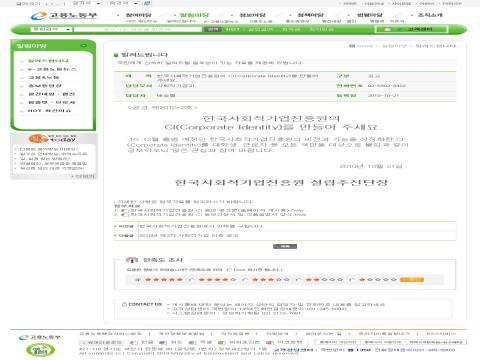Open middle related-sites dropdown in footer
Viewport: 480px width, 360px height.
383,342
